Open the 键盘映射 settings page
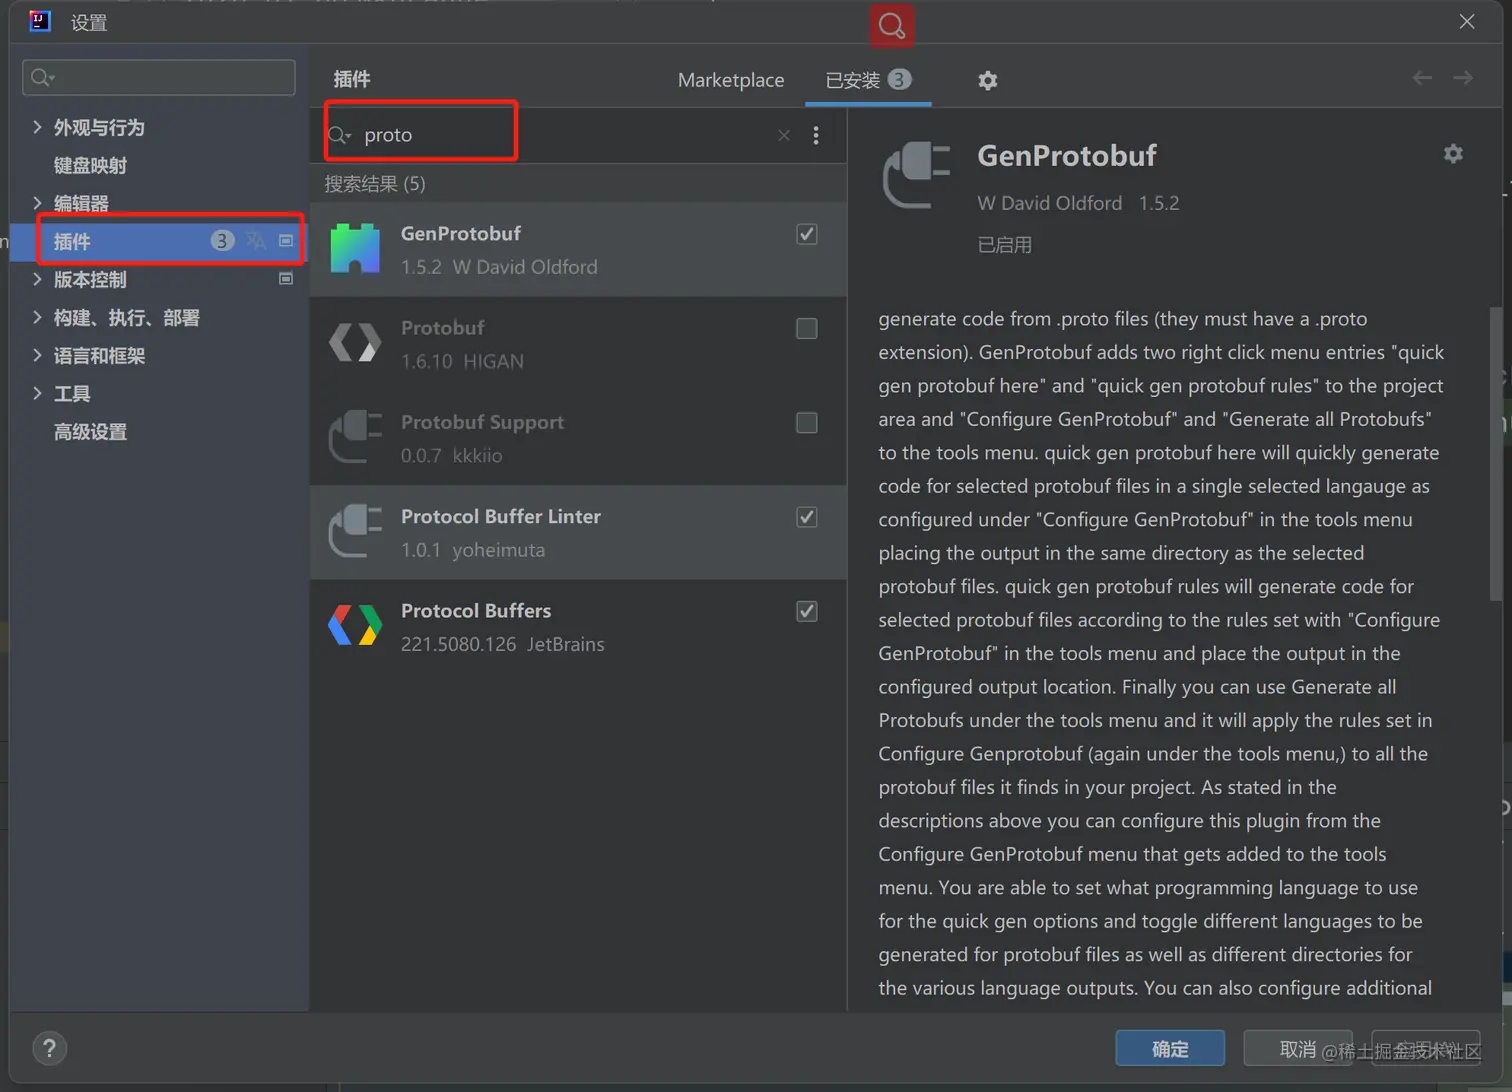The width and height of the screenshot is (1512, 1092). click(90, 165)
